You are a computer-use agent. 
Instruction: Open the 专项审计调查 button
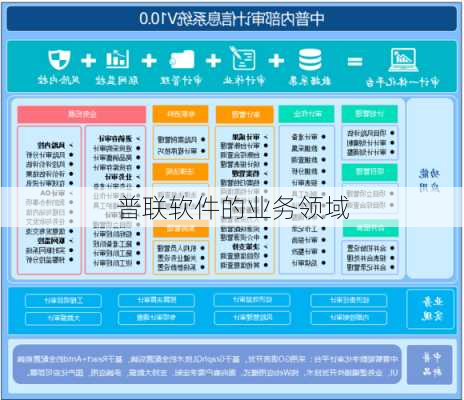point(156,318)
